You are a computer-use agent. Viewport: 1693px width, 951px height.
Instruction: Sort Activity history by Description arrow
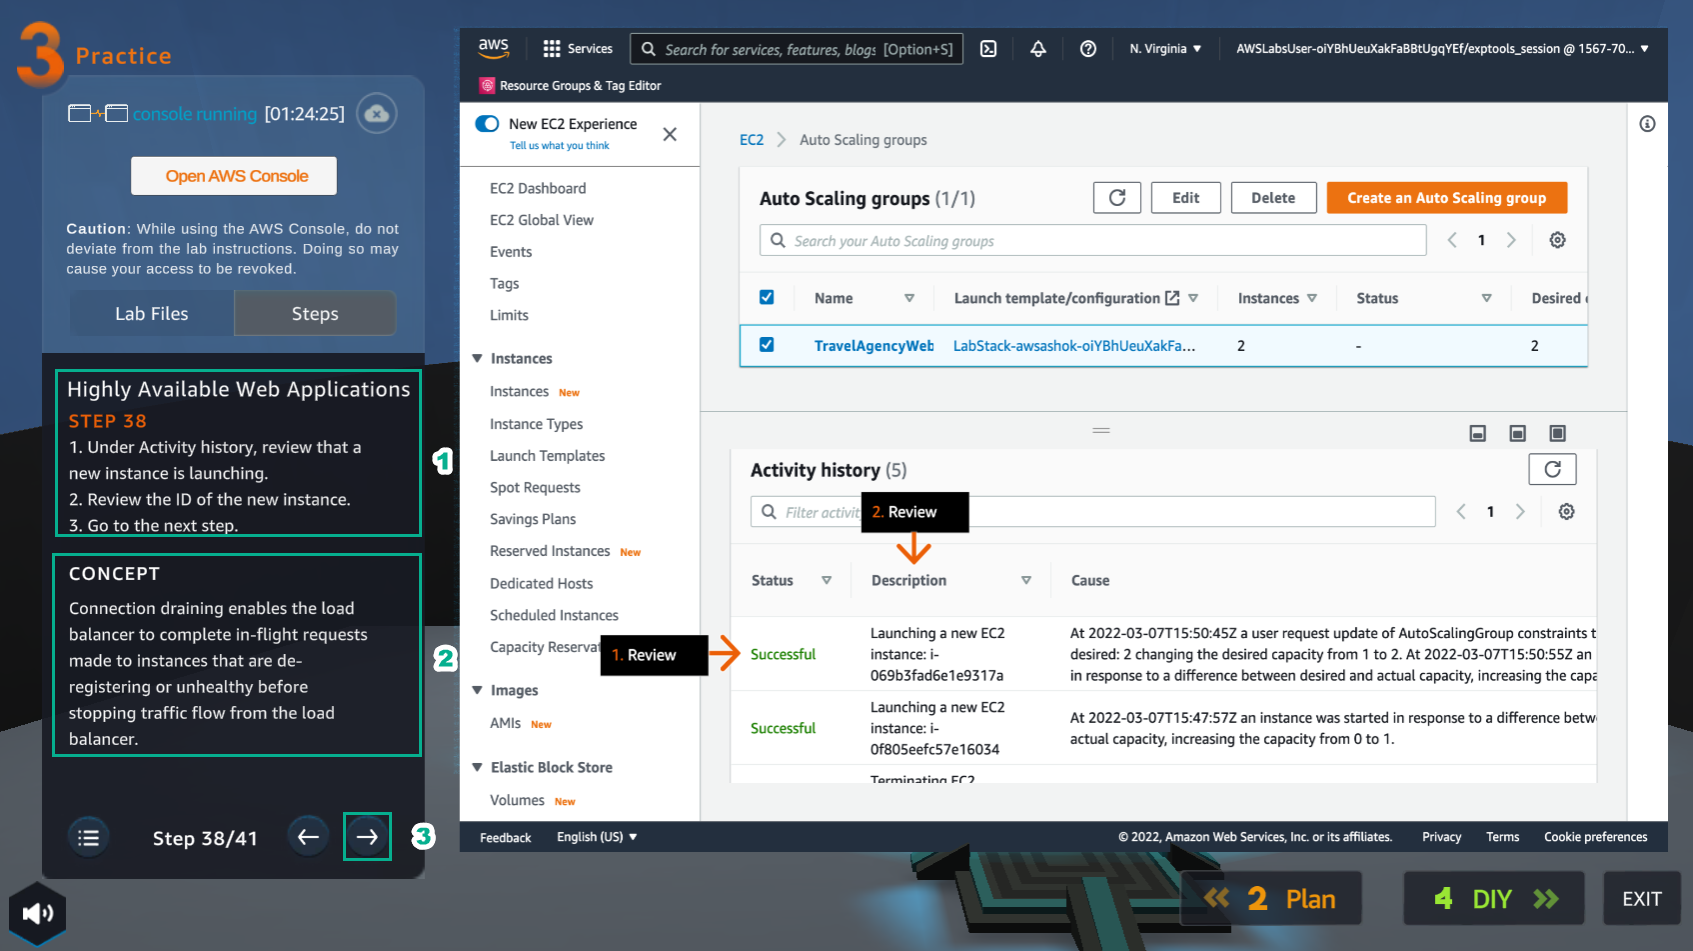click(1026, 580)
